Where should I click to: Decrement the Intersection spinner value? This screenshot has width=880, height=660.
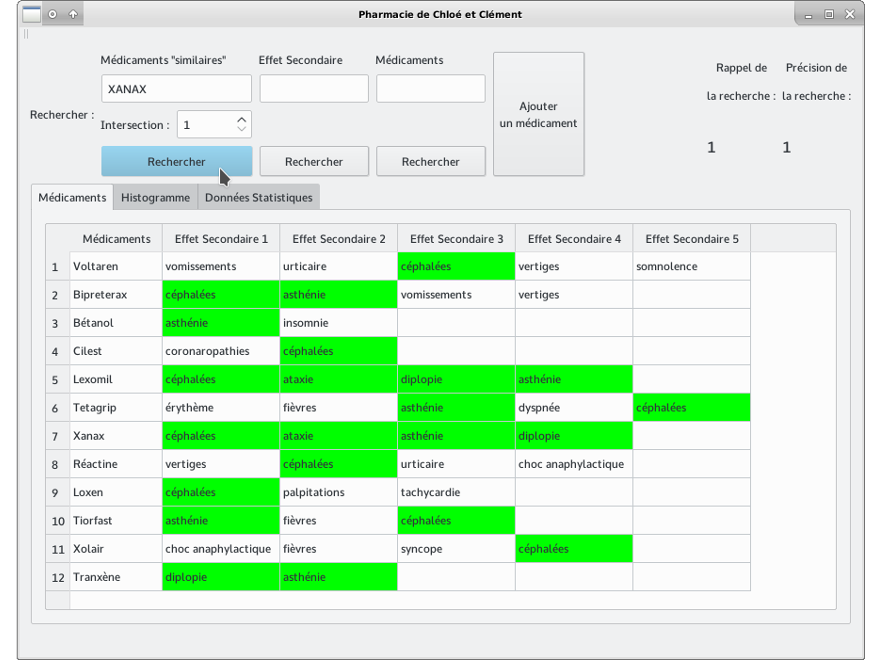(x=240, y=129)
